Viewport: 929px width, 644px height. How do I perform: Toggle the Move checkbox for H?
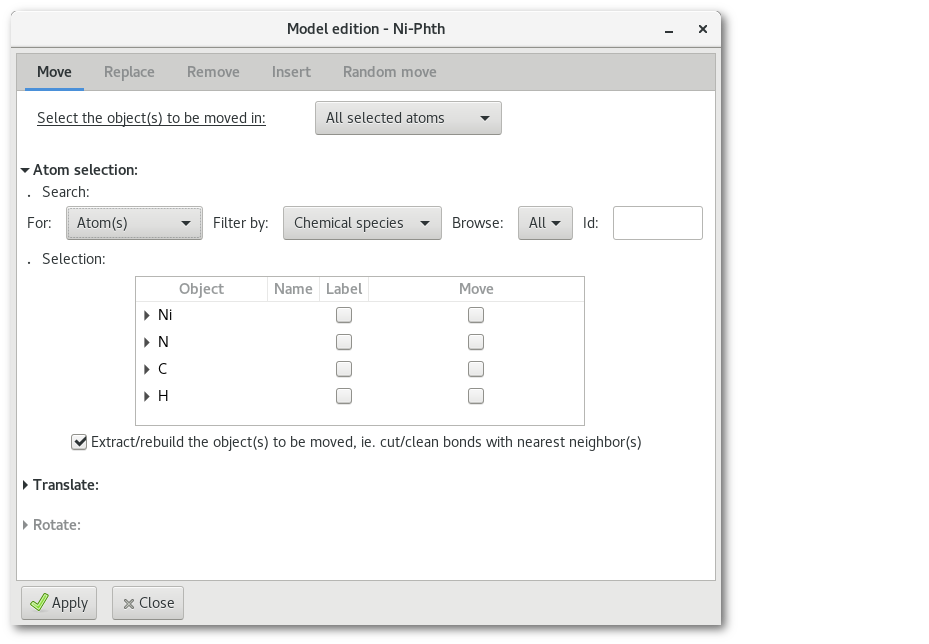coord(476,396)
